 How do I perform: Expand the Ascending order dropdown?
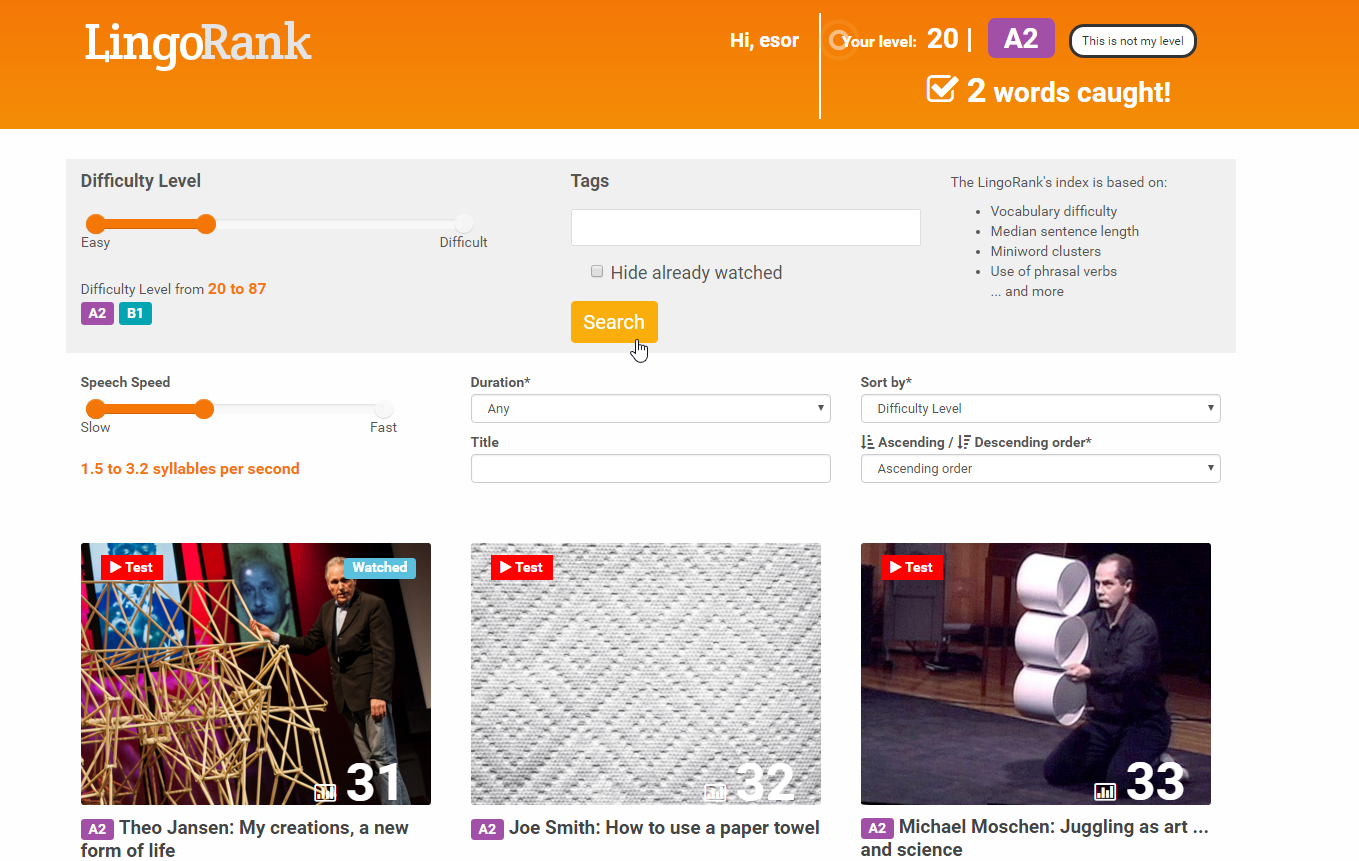(x=1040, y=468)
